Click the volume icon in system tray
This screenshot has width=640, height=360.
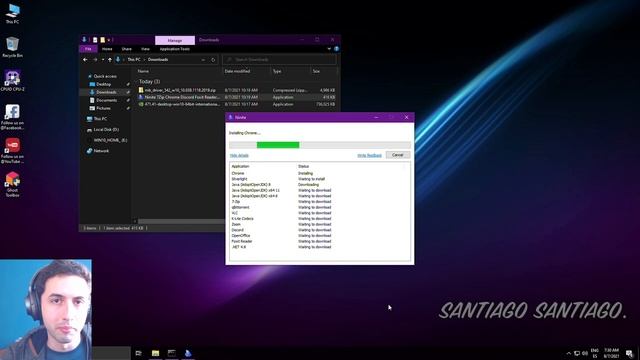[x=584, y=353]
